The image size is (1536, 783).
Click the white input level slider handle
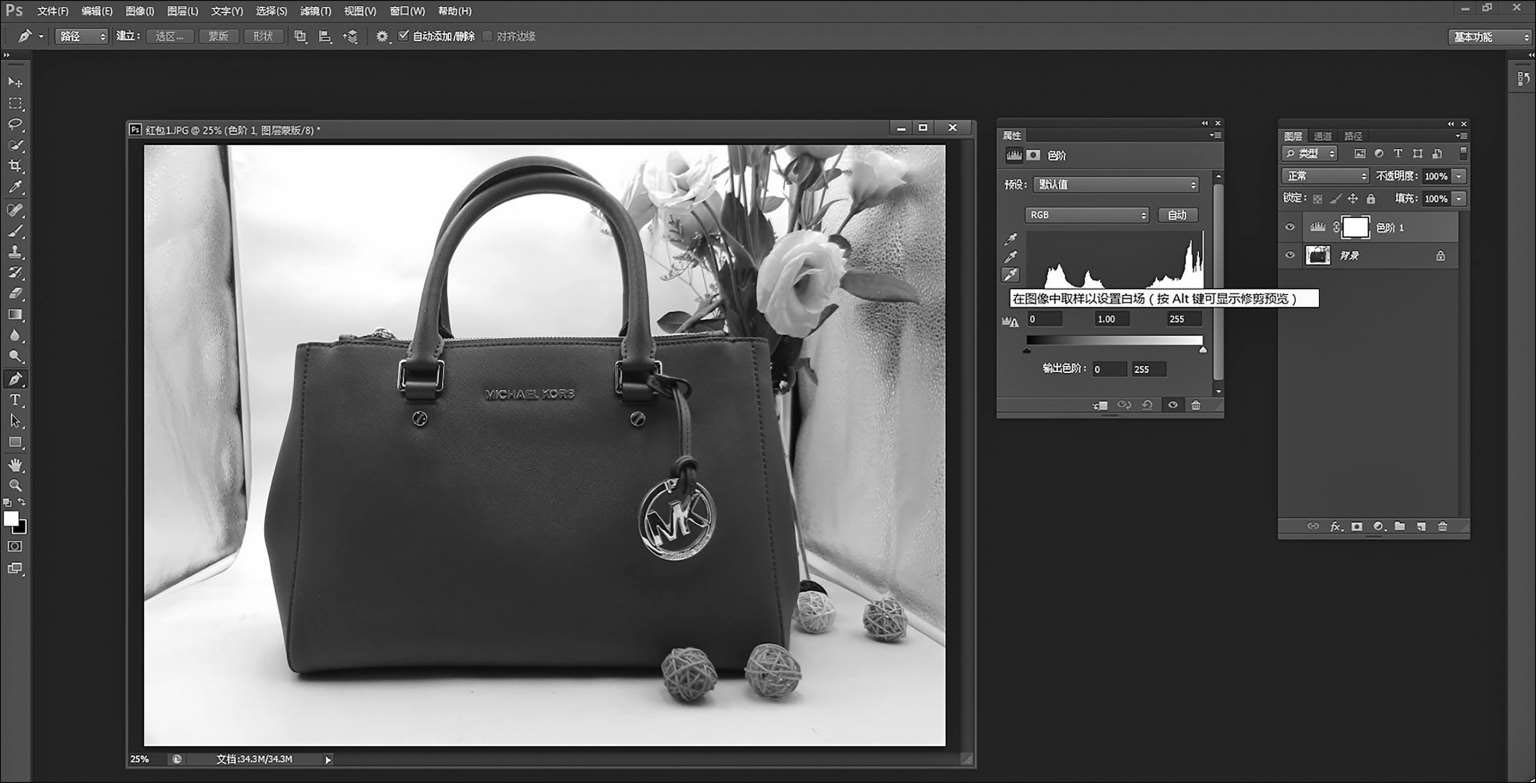(x=1202, y=350)
